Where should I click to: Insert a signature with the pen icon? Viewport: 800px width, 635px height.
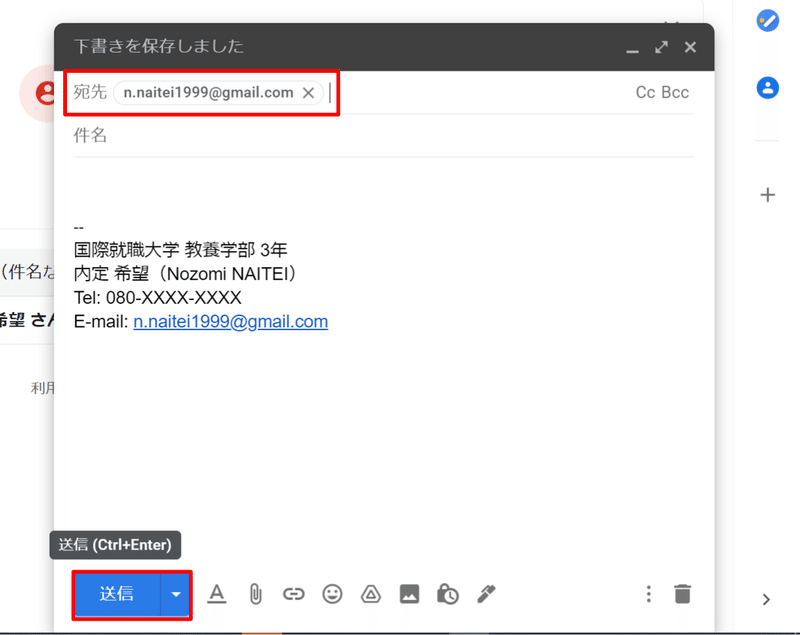[x=486, y=593]
